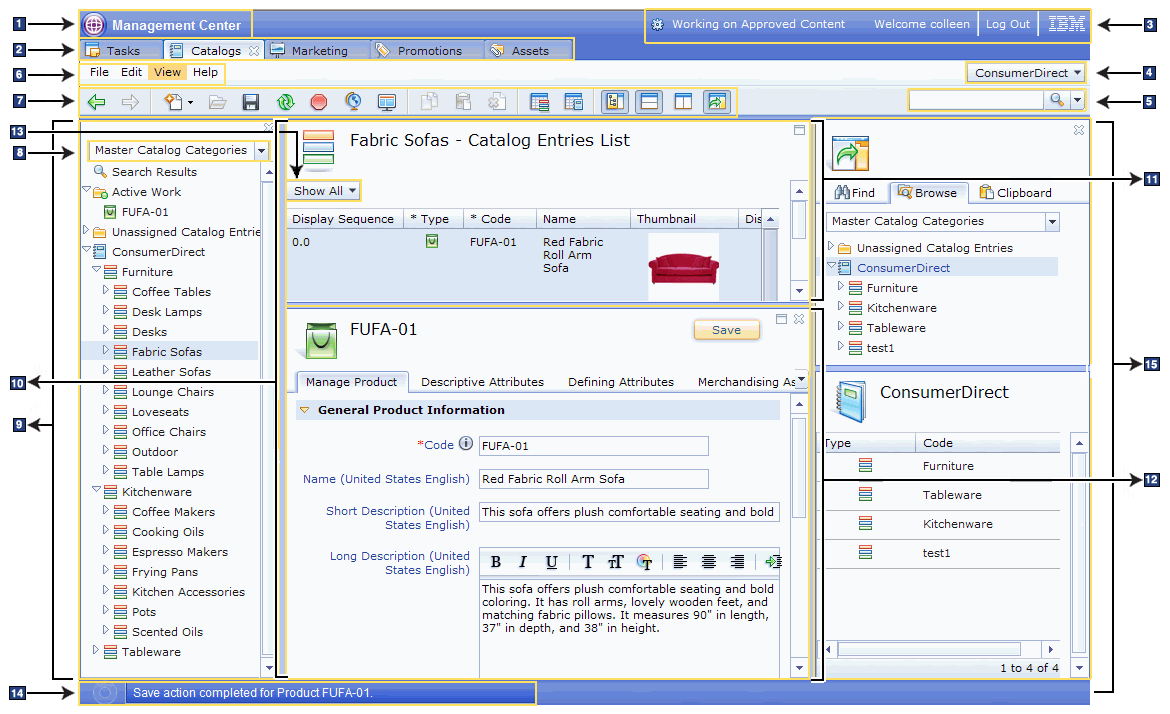Click the Management Center logo icon

pos(94,25)
